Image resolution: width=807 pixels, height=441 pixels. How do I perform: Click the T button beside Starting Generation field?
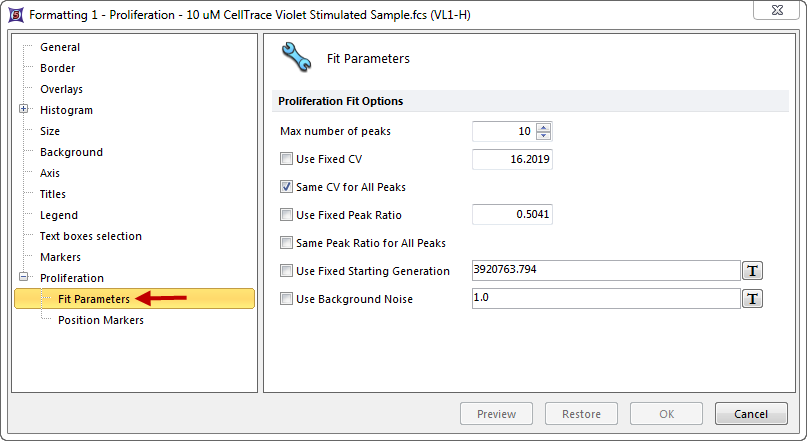pos(751,271)
